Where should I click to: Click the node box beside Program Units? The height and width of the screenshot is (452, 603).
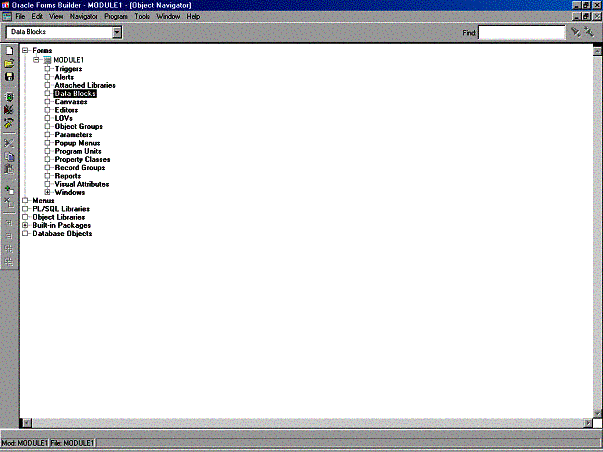pos(47,151)
